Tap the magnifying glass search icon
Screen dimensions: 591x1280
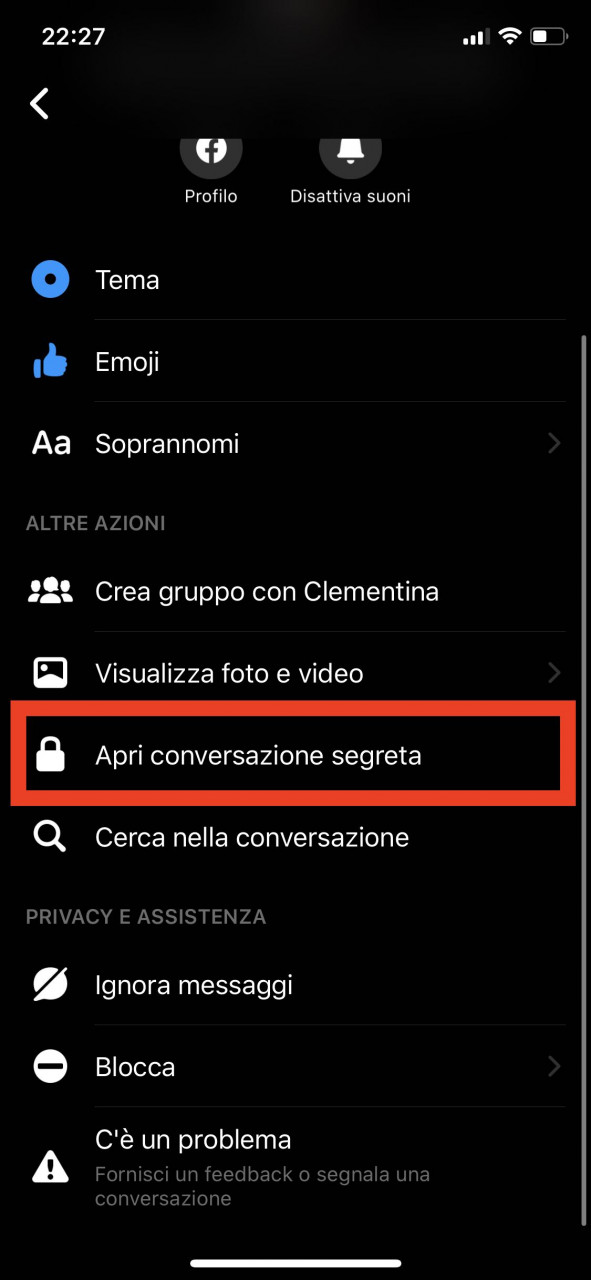click(x=50, y=838)
